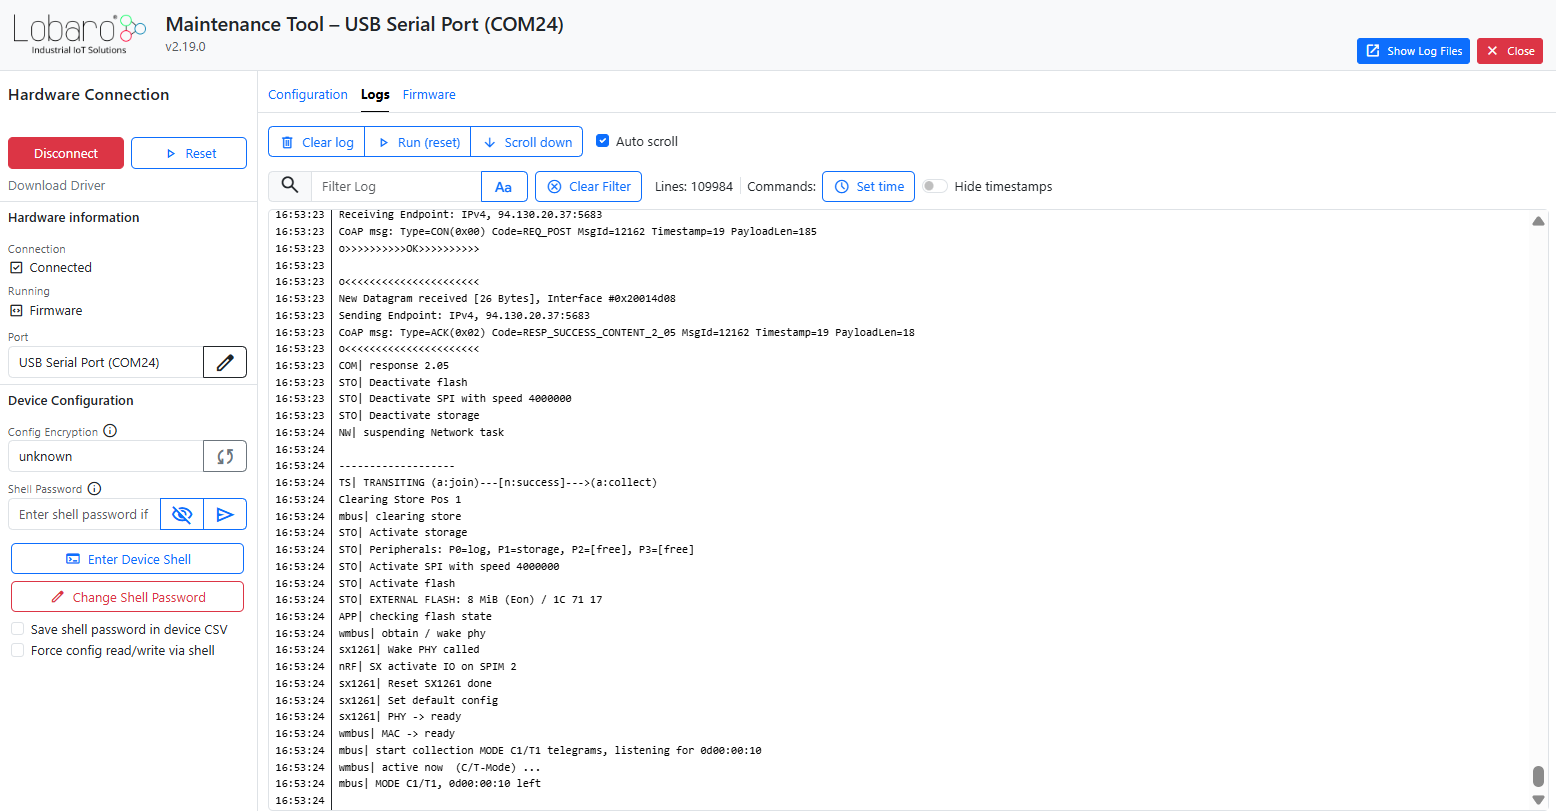
Task: Toggle shell password visibility eye icon
Action: [x=182, y=514]
